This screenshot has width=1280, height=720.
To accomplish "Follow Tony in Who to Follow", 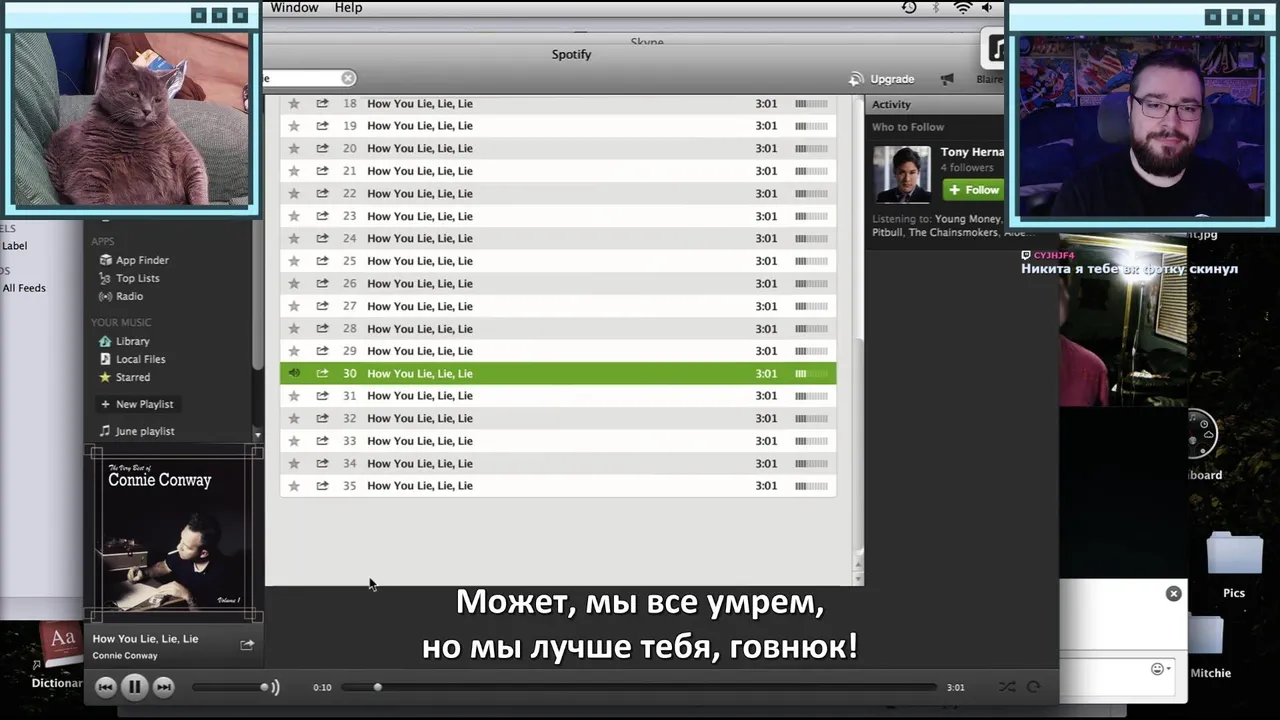I will click(973, 190).
